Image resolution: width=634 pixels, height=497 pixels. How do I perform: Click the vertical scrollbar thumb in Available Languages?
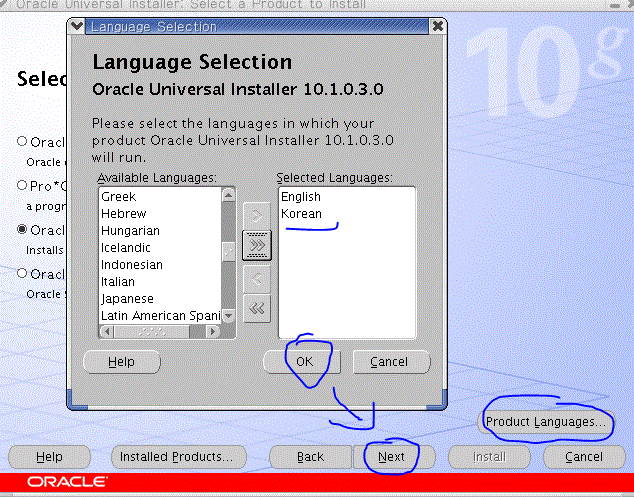coord(228,252)
